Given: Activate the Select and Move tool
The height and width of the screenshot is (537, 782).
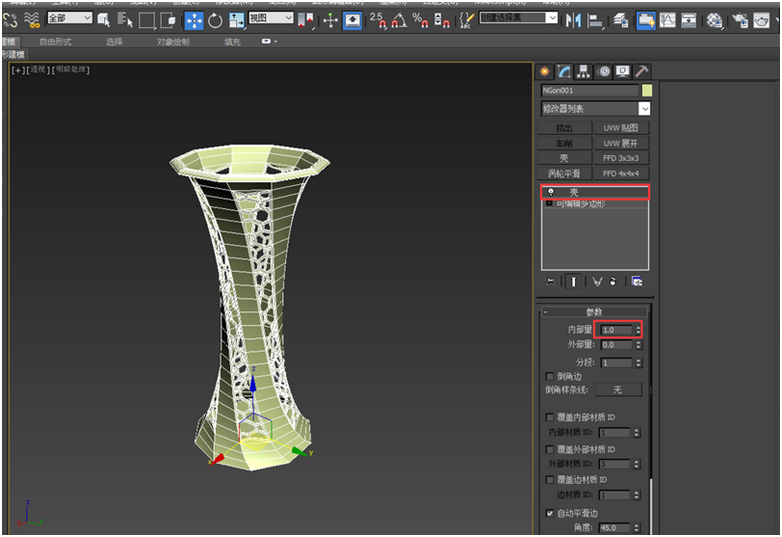Looking at the screenshot, I should [194, 20].
